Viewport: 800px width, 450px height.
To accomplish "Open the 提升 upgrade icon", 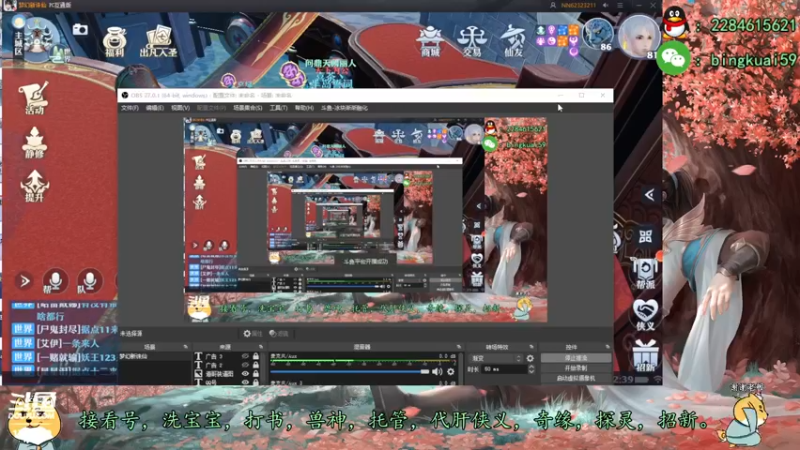I will [x=34, y=186].
